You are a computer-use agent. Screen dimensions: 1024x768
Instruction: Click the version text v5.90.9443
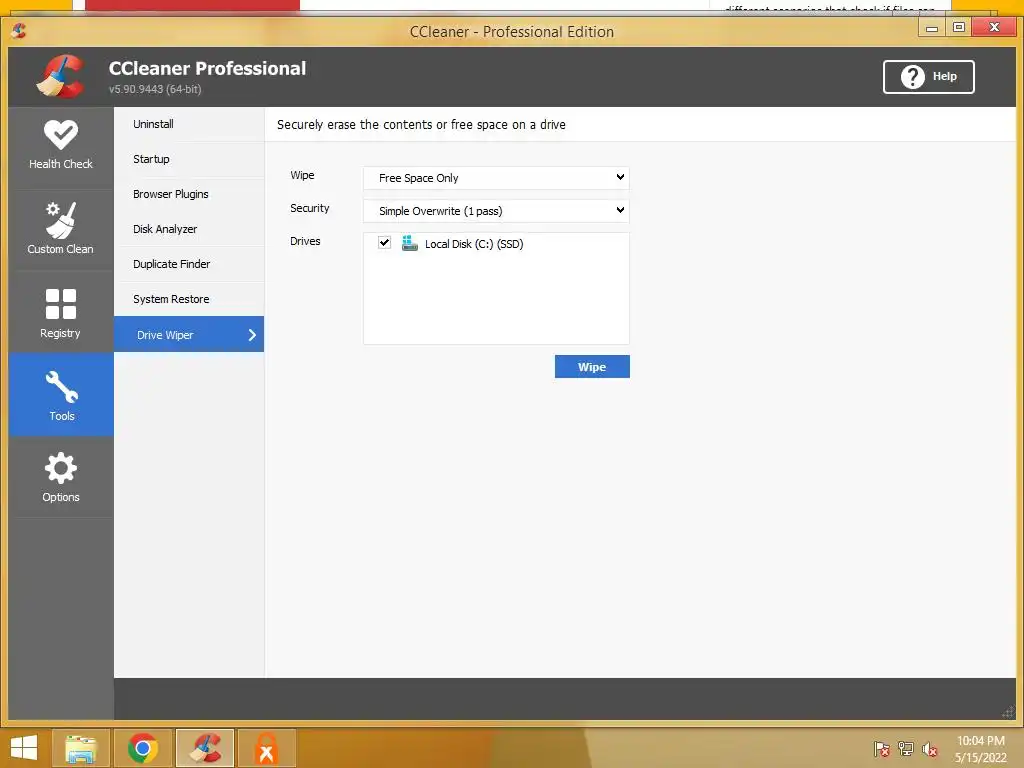click(155, 89)
